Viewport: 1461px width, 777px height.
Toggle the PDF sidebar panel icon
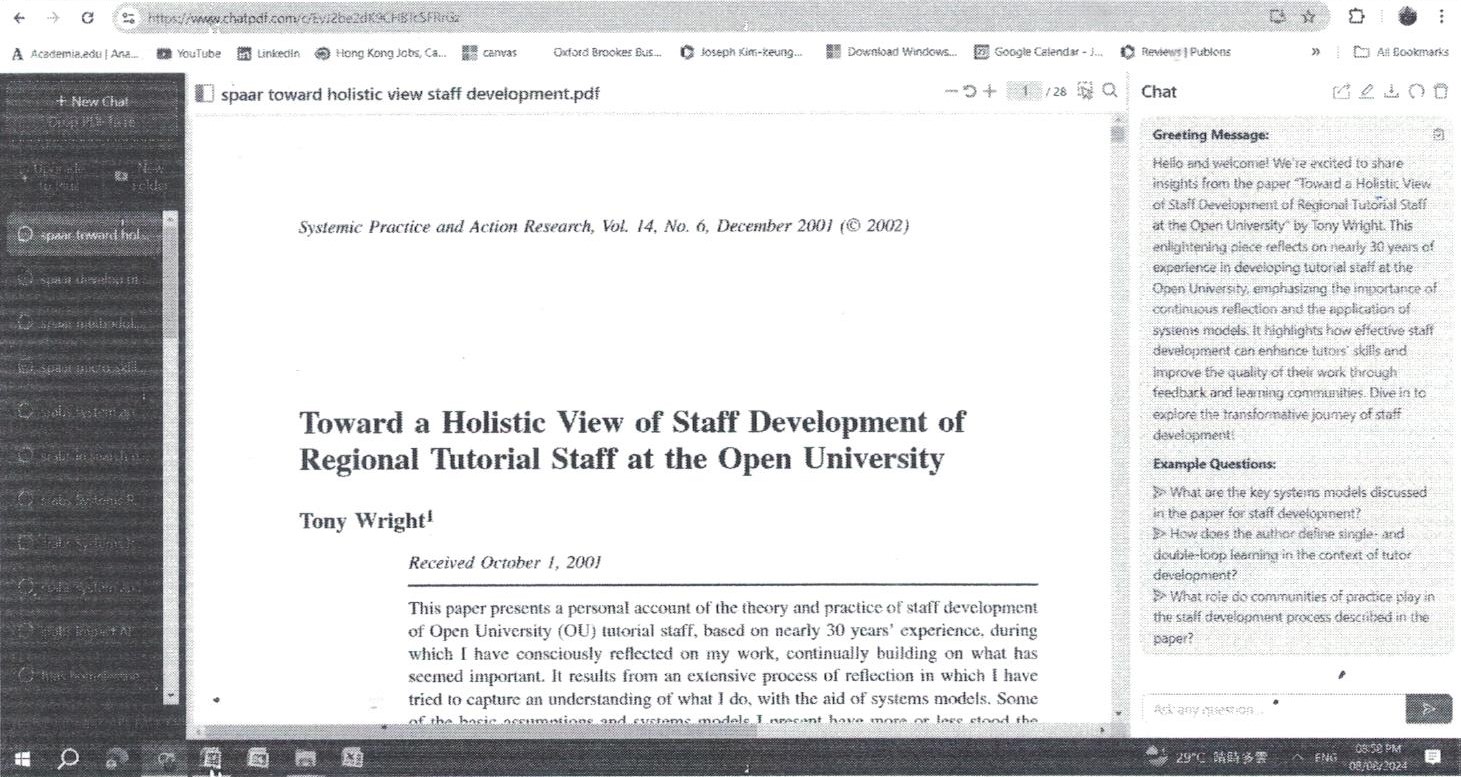click(204, 93)
